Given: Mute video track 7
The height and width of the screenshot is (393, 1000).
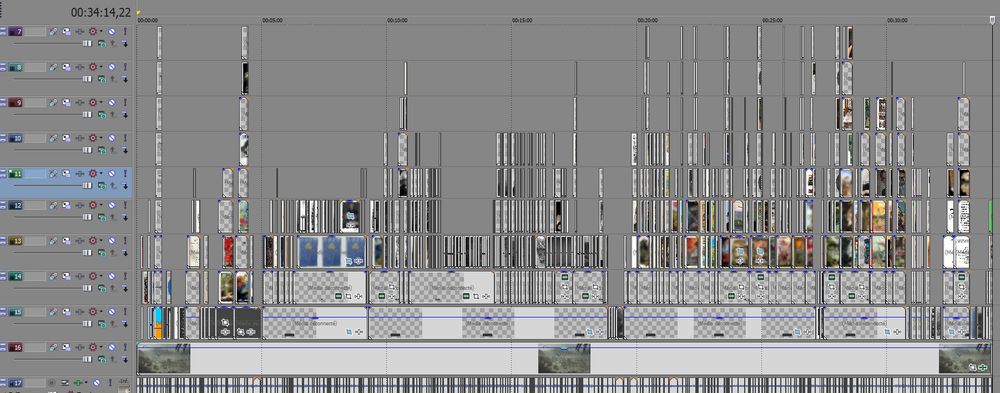Looking at the screenshot, I should tap(112, 31).
